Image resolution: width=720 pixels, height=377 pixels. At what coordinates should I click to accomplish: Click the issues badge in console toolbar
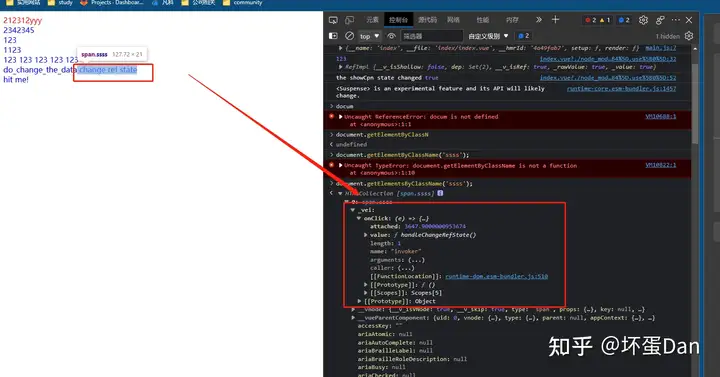click(523, 36)
